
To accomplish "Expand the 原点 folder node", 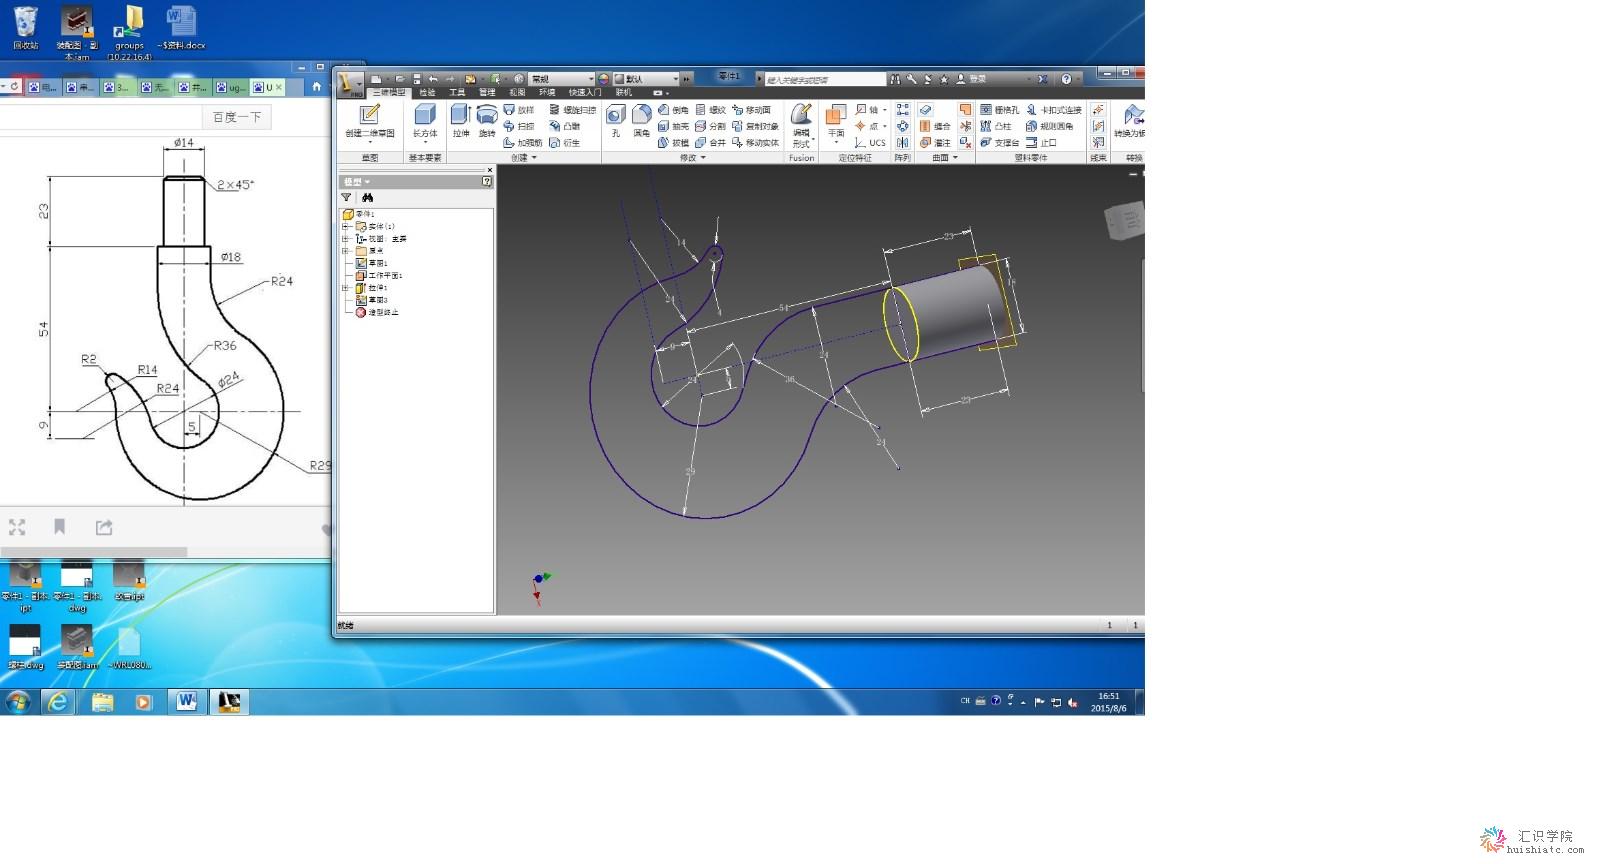I will point(345,251).
